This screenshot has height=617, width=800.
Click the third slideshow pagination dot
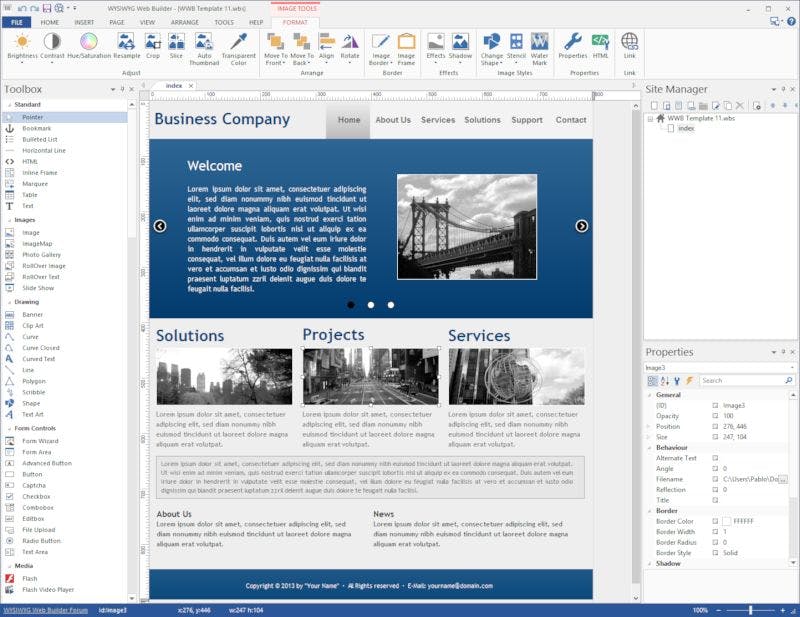(391, 304)
